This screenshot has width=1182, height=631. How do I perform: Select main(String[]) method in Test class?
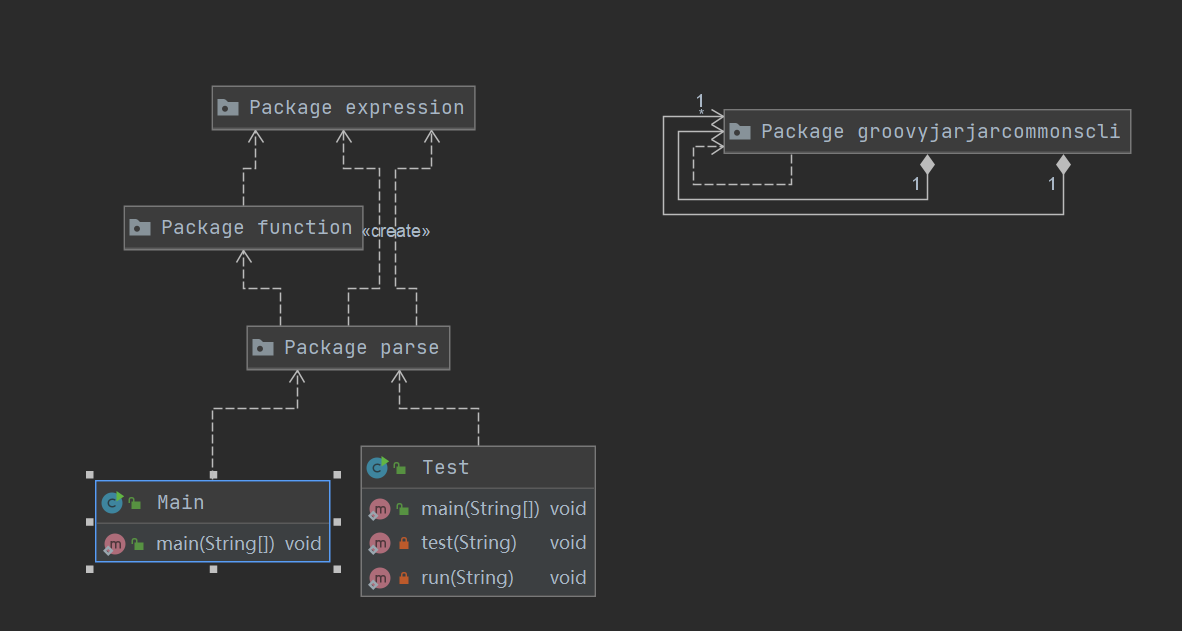coord(480,509)
